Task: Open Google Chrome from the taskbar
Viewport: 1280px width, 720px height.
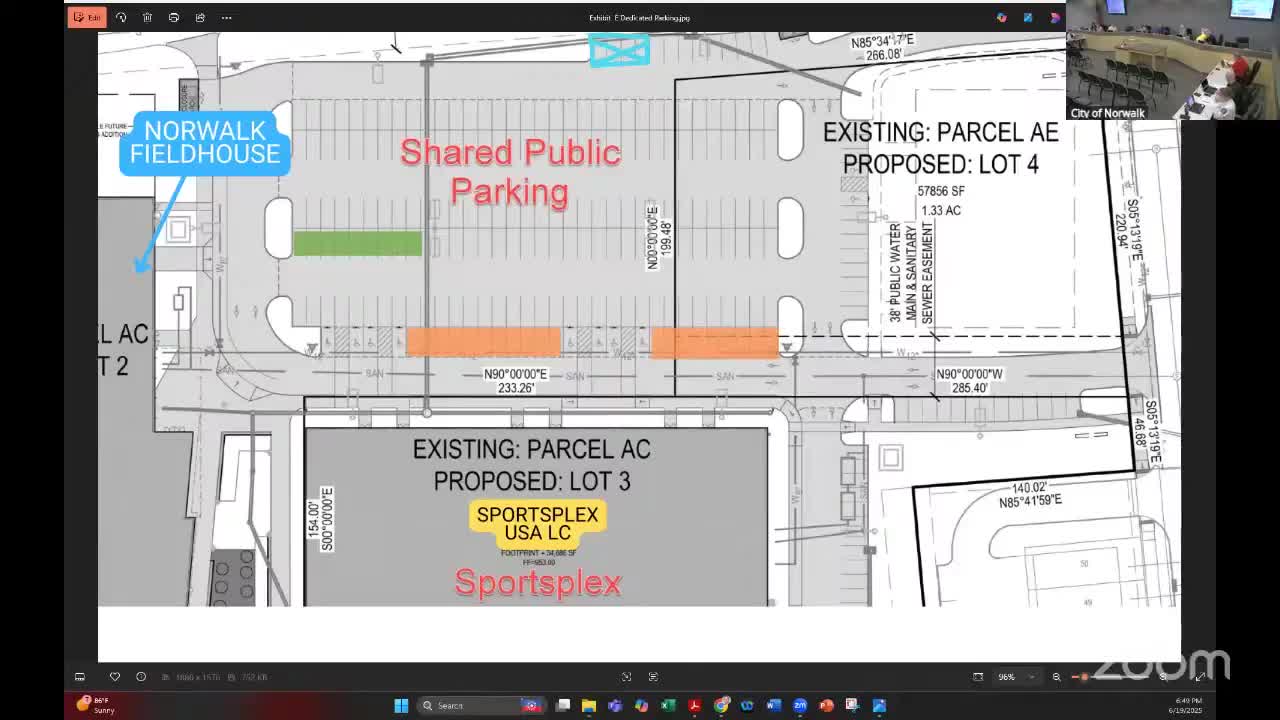Action: coord(721,706)
